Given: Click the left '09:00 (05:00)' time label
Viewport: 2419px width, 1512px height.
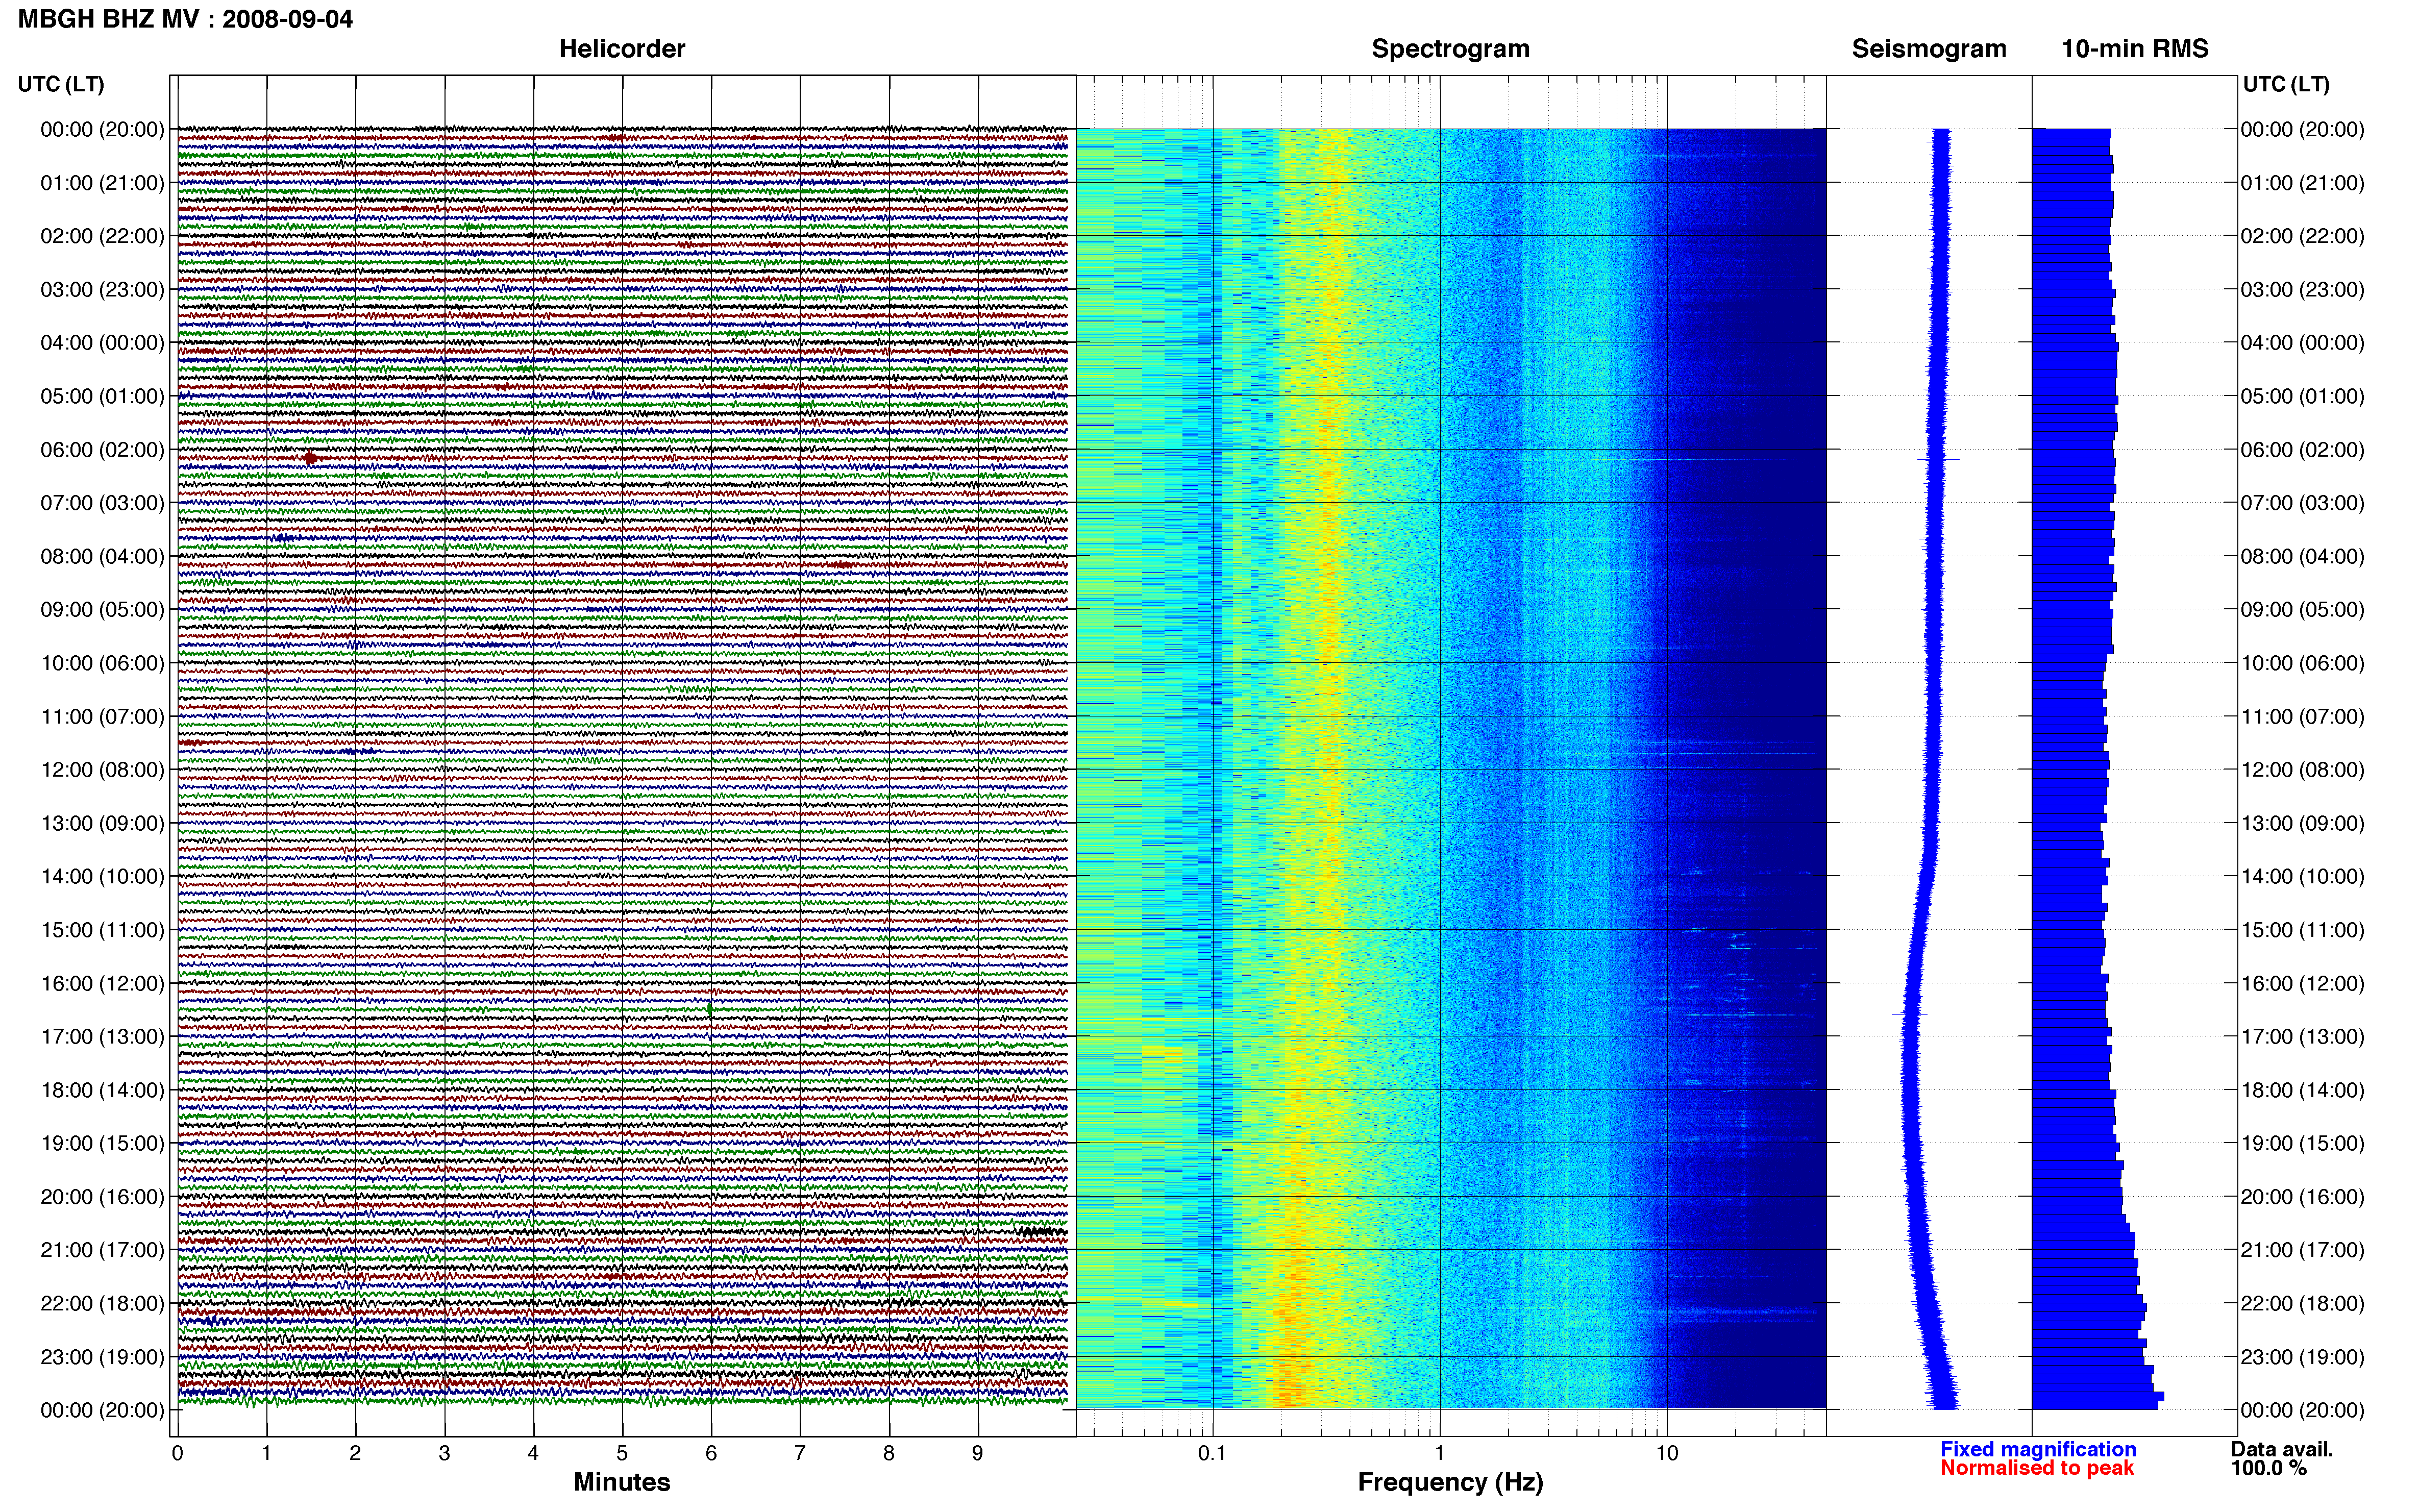Looking at the screenshot, I should click(102, 610).
